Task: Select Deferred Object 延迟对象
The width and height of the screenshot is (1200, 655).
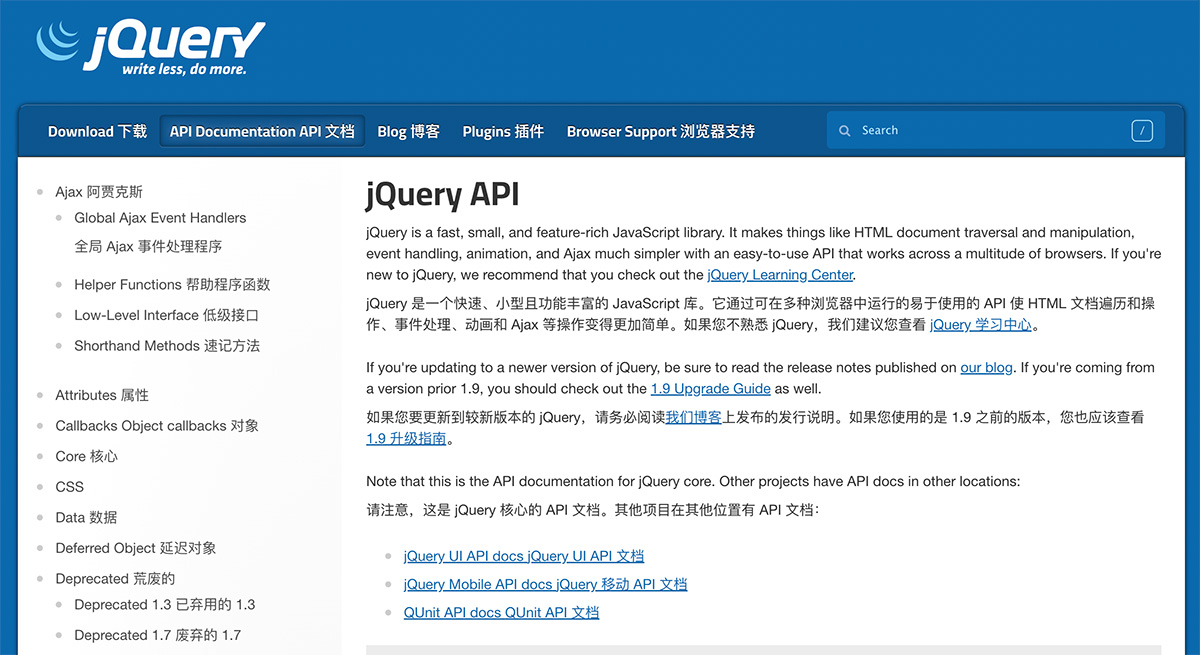Action: (x=136, y=548)
